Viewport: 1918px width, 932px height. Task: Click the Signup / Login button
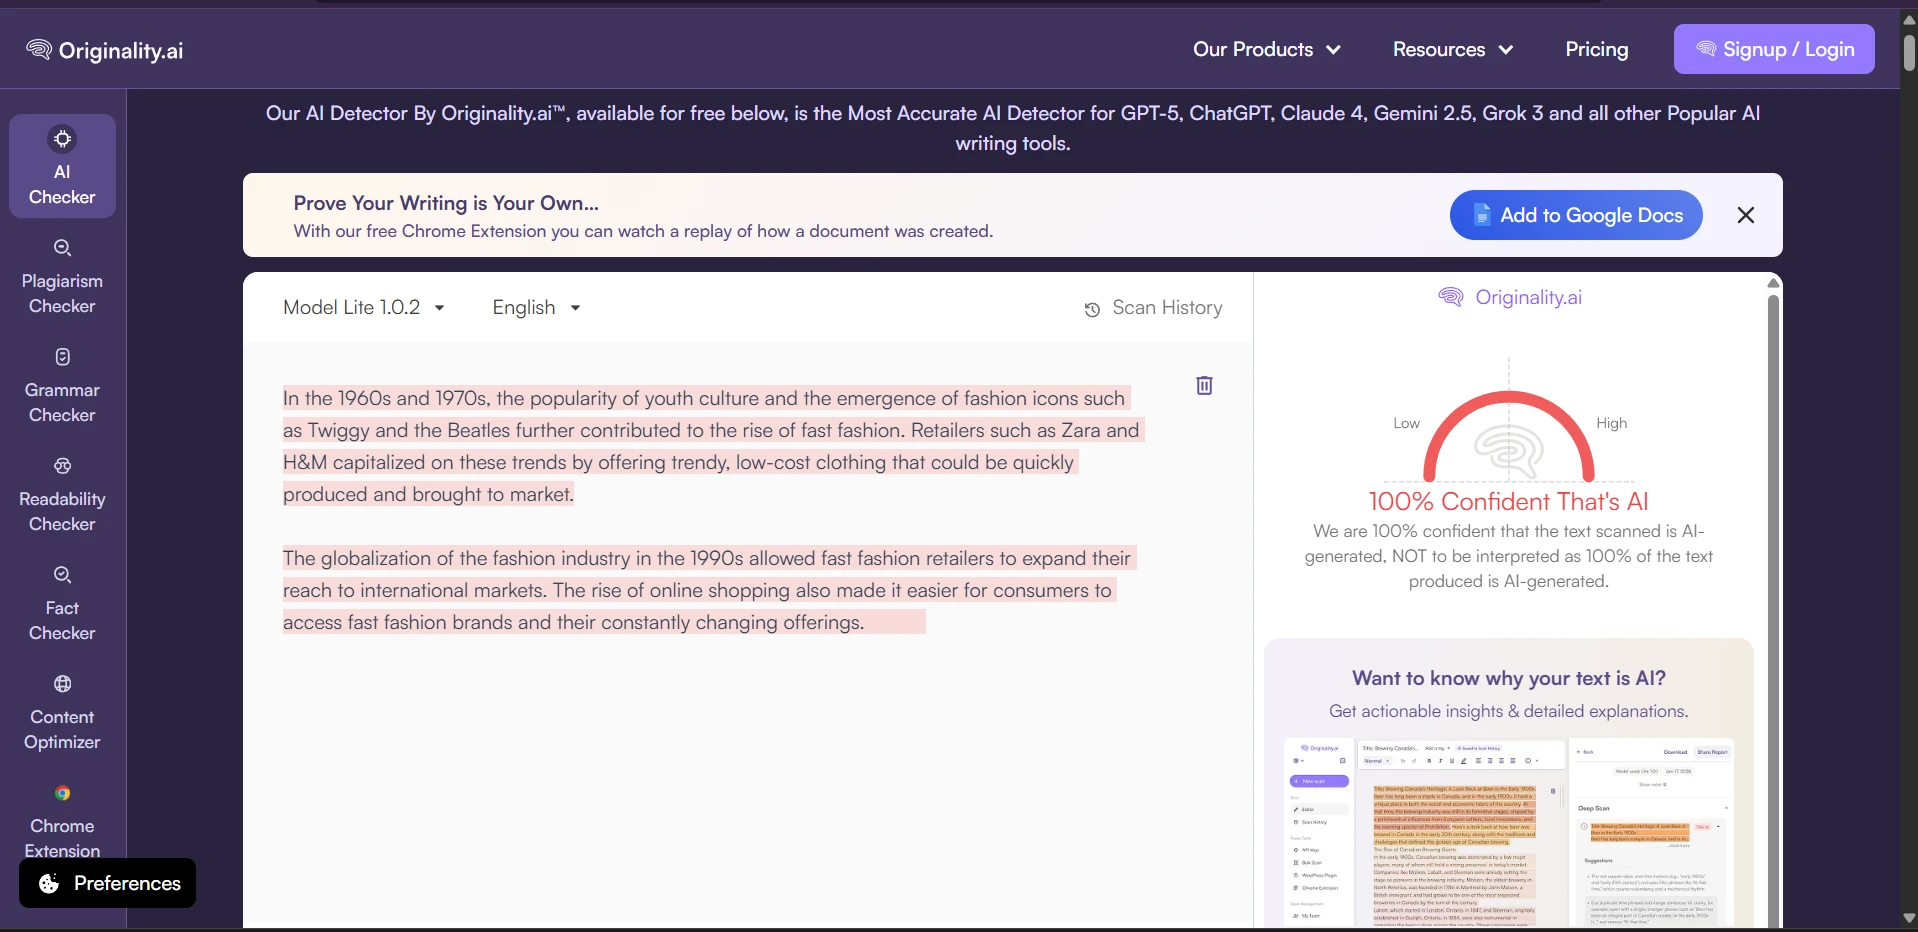coord(1775,49)
